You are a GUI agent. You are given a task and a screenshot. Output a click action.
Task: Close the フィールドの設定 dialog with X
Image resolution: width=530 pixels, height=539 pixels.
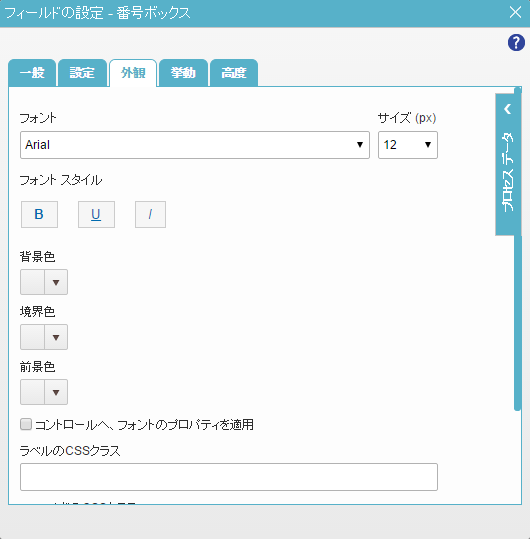[515, 12]
